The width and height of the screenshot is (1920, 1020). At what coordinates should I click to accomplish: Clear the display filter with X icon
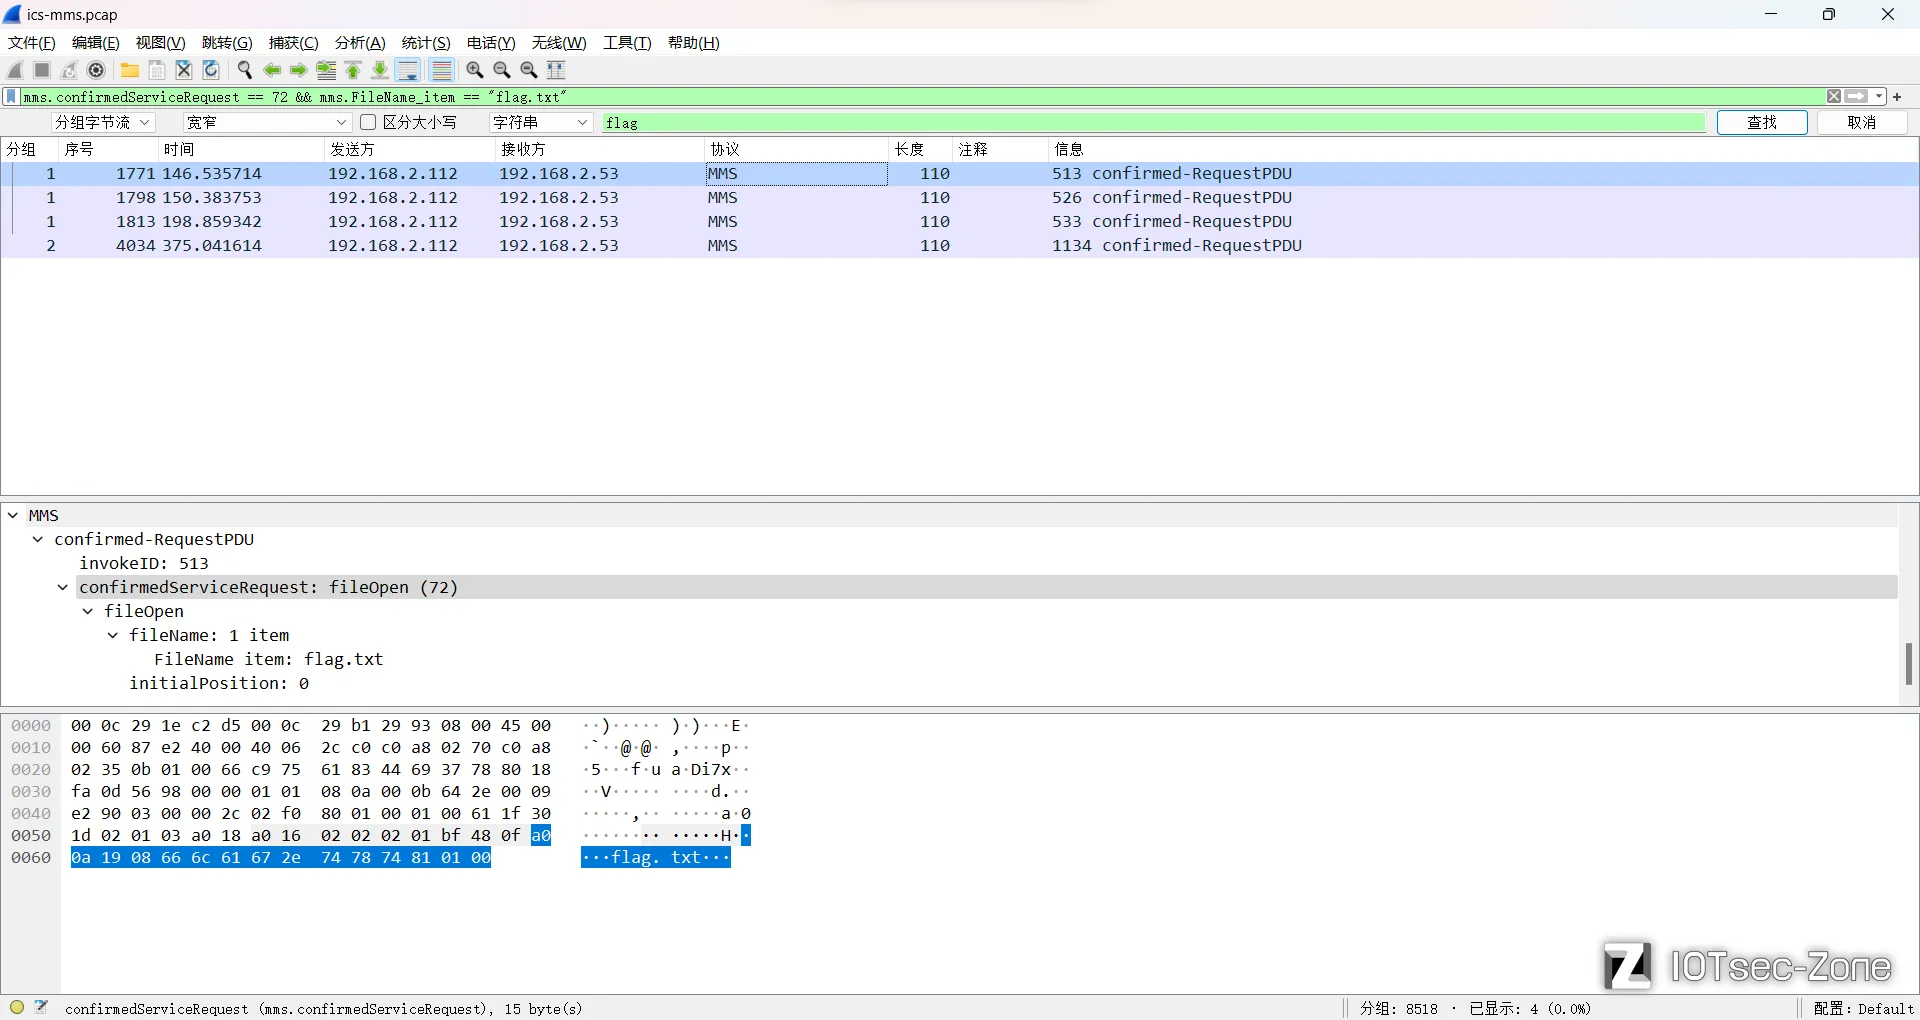point(1833,97)
